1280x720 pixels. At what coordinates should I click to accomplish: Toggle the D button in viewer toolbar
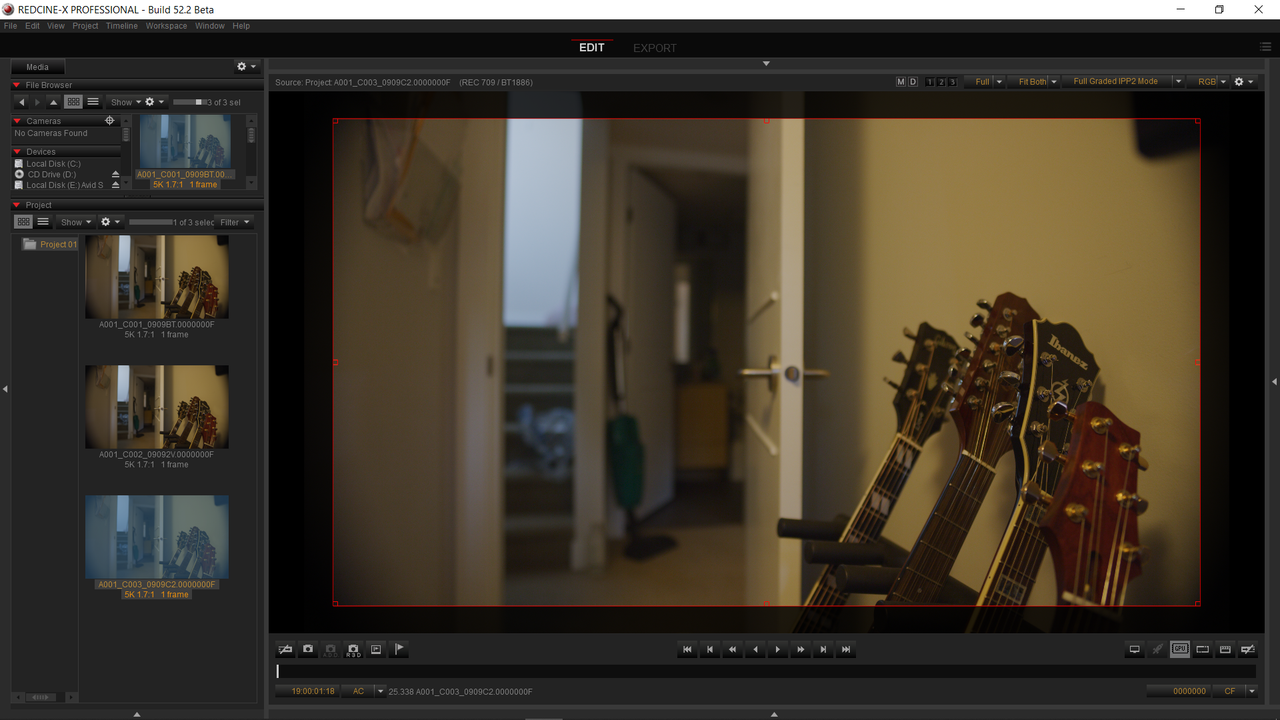click(x=913, y=82)
